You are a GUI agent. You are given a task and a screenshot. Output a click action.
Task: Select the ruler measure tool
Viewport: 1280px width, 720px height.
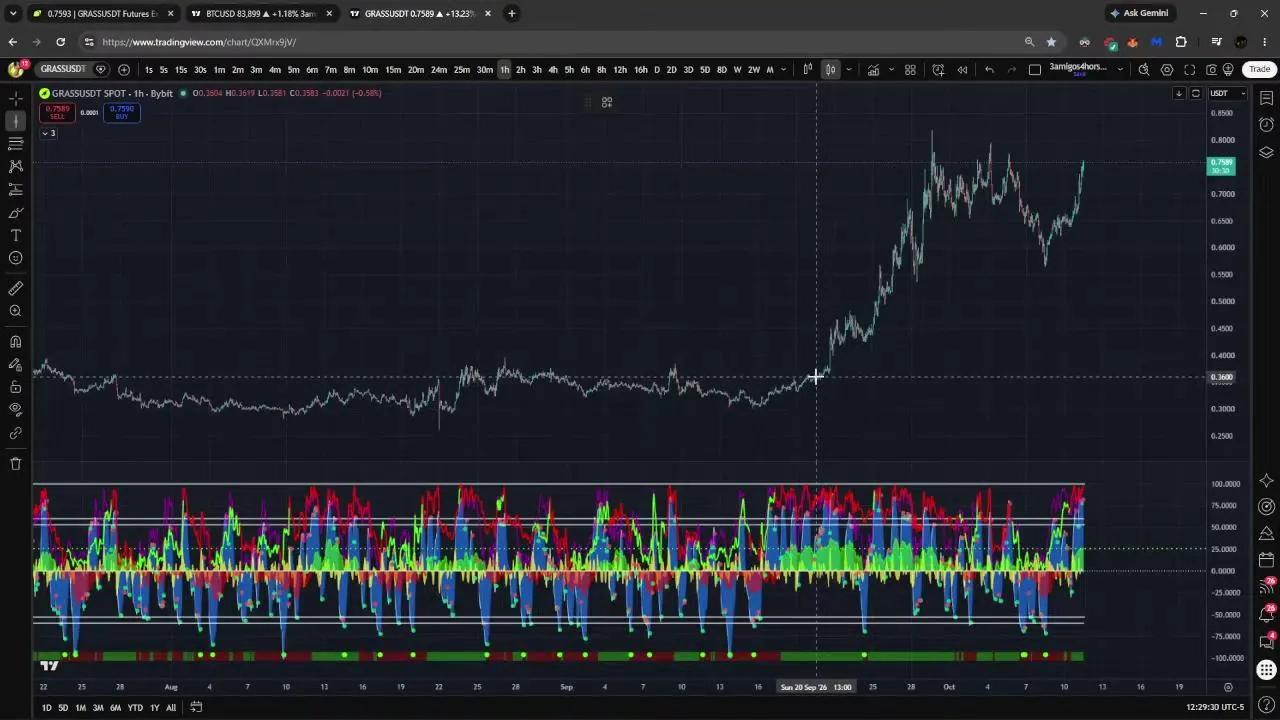click(x=15, y=288)
